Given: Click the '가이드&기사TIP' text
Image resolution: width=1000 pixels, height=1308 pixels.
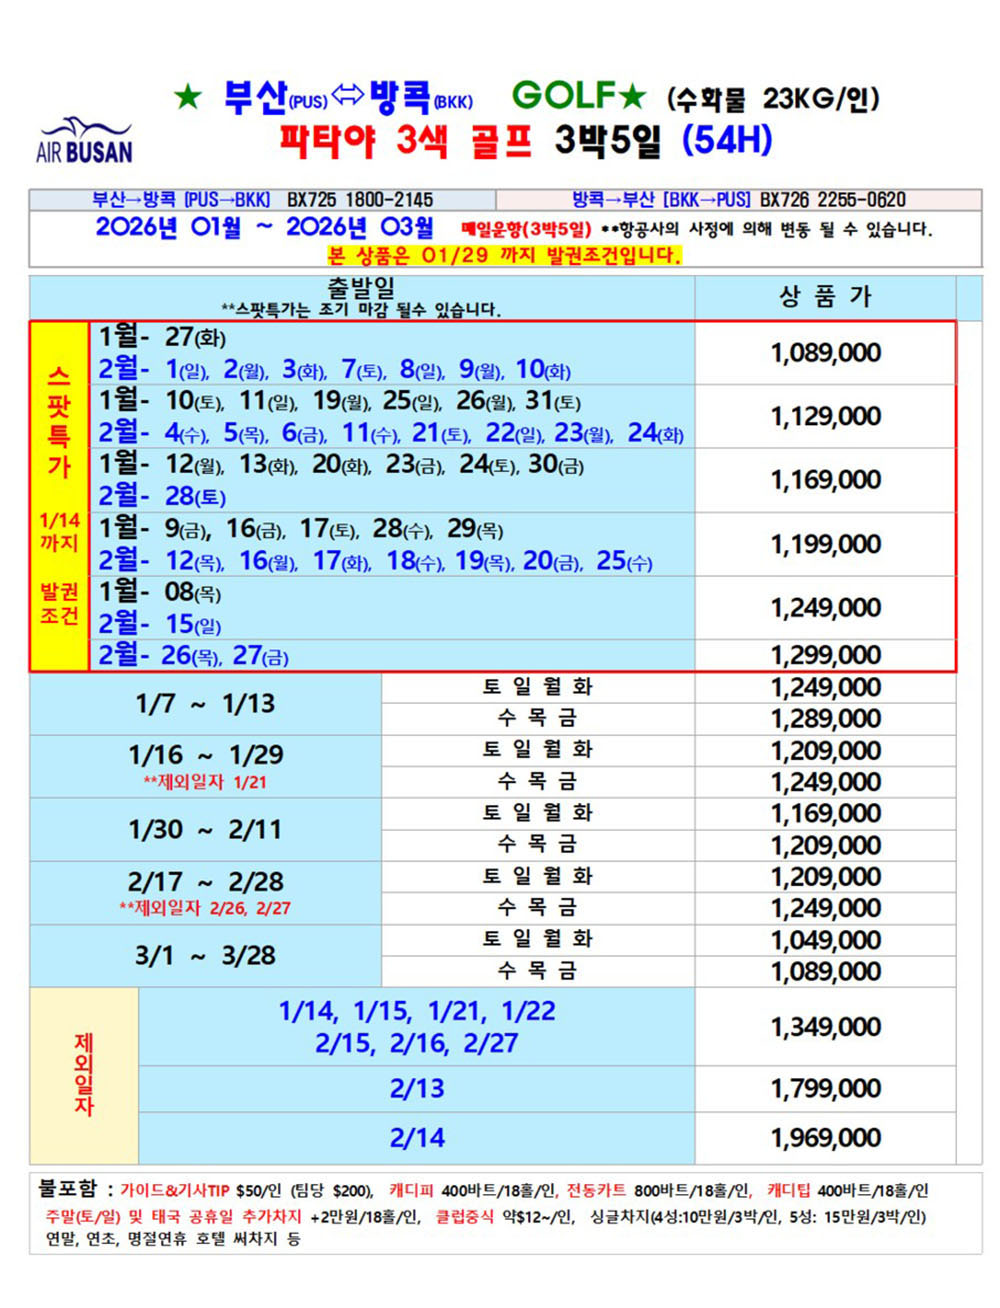Looking at the screenshot, I should click(x=175, y=1190).
